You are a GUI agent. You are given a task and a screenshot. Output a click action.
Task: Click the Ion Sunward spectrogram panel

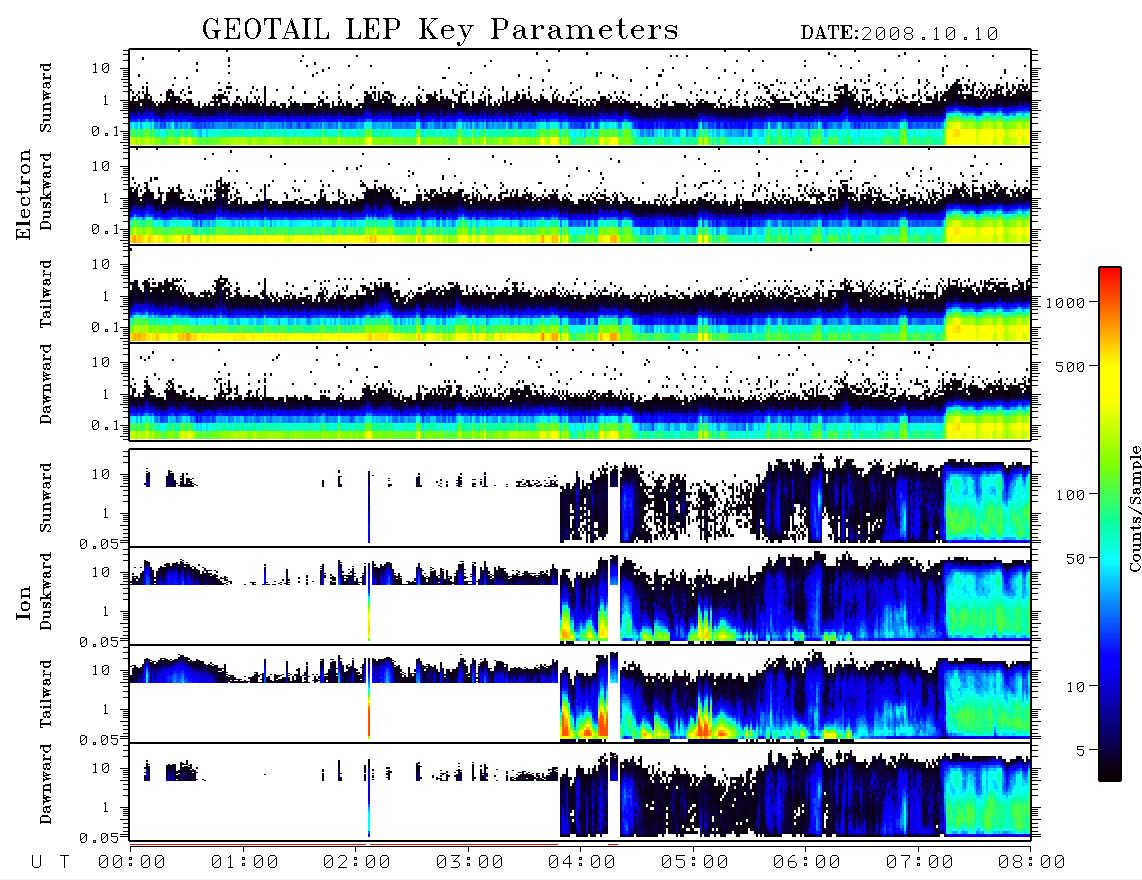coord(580,498)
